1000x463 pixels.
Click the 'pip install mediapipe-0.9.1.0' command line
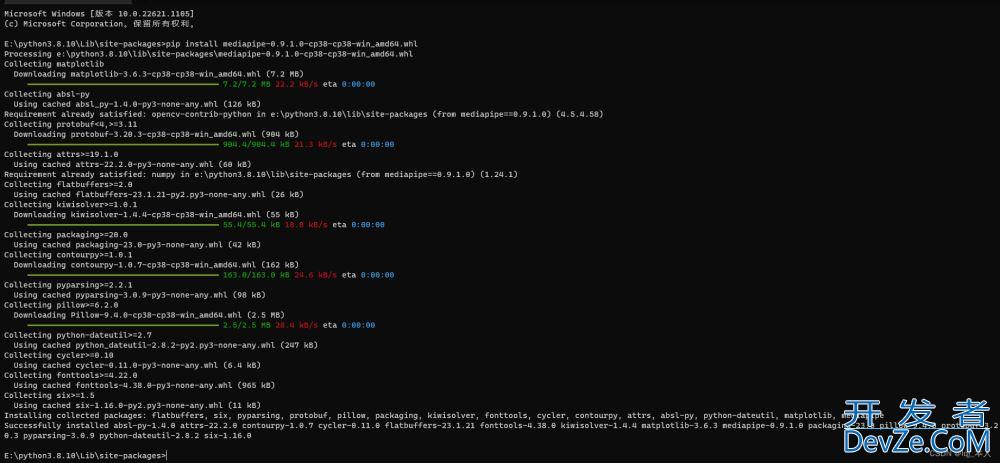pyautogui.click(x=210, y=44)
